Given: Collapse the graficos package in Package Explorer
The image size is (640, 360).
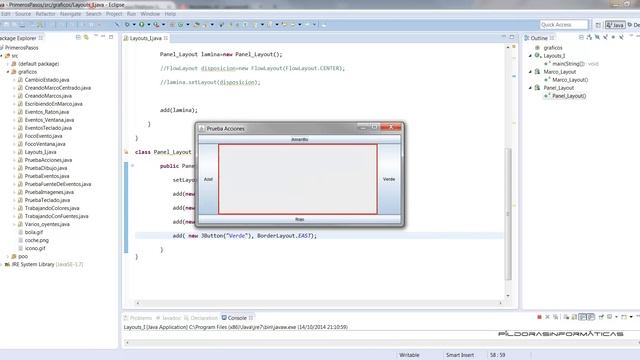Looking at the screenshot, I should click(8, 72).
